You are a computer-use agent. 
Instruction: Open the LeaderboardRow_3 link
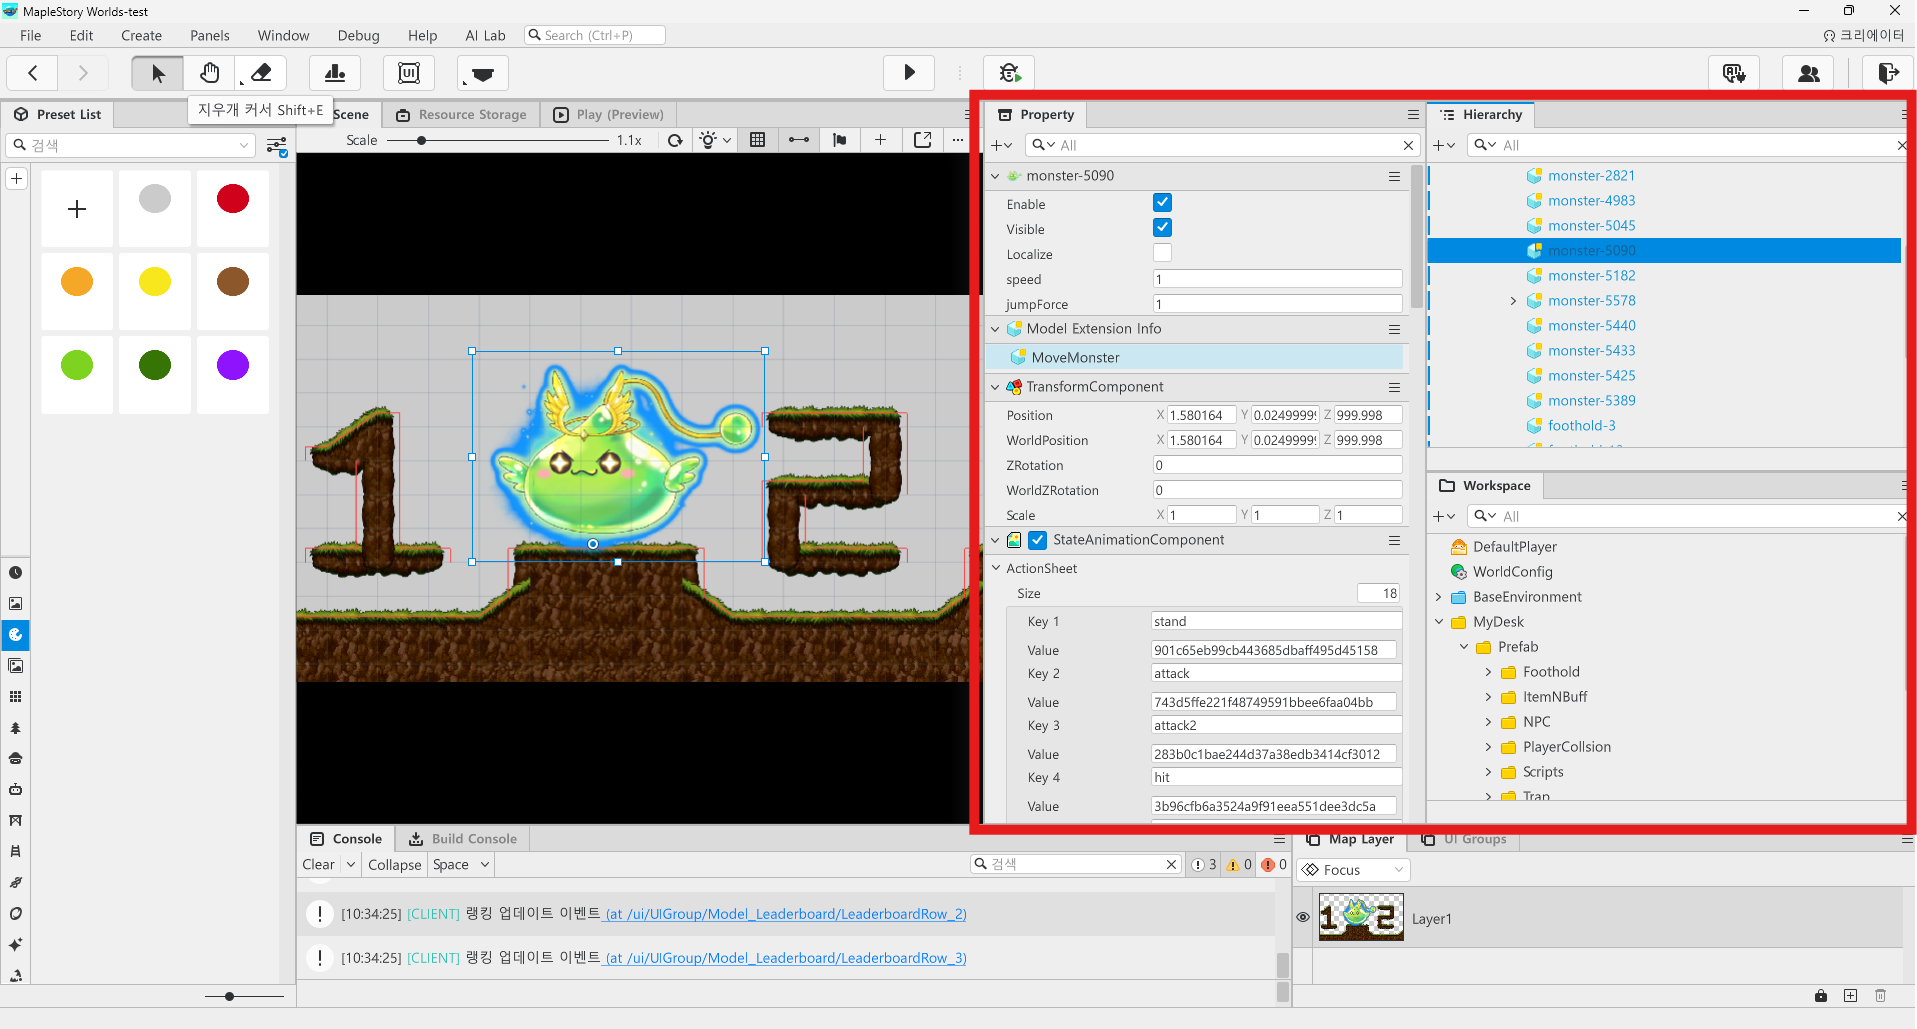click(x=786, y=958)
